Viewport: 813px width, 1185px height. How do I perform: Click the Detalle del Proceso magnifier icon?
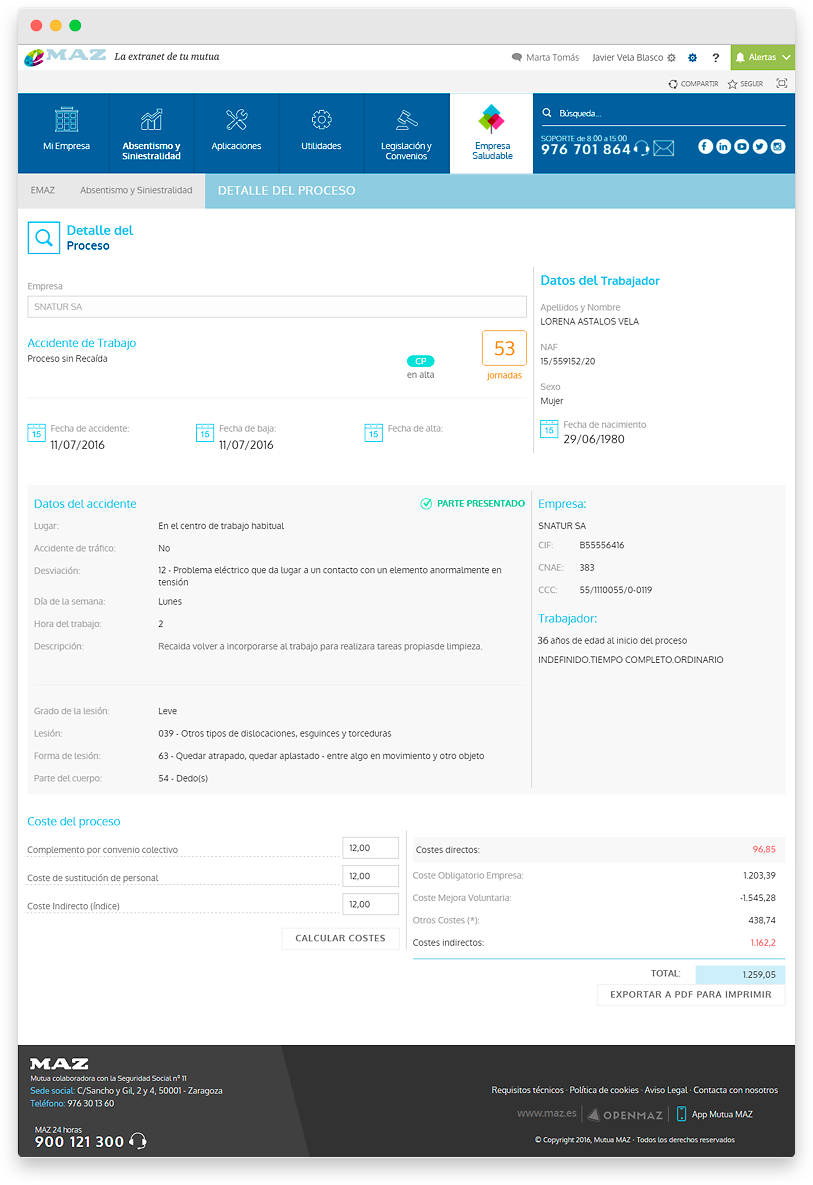pos(43,238)
